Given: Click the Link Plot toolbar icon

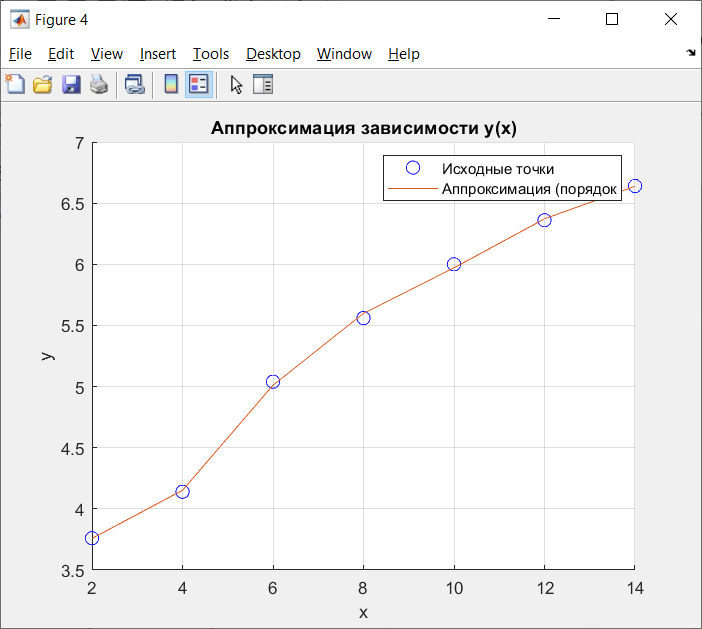Looking at the screenshot, I should 134,84.
